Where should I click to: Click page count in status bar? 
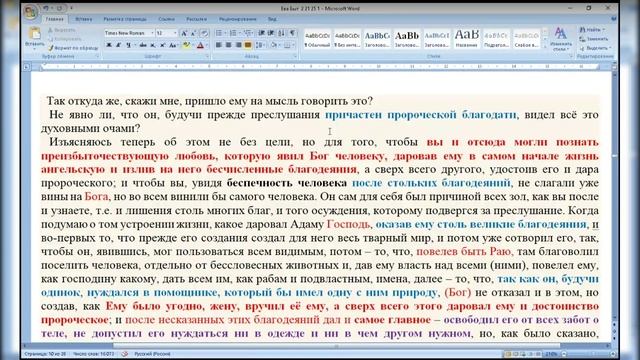pyautogui.click(x=45, y=354)
